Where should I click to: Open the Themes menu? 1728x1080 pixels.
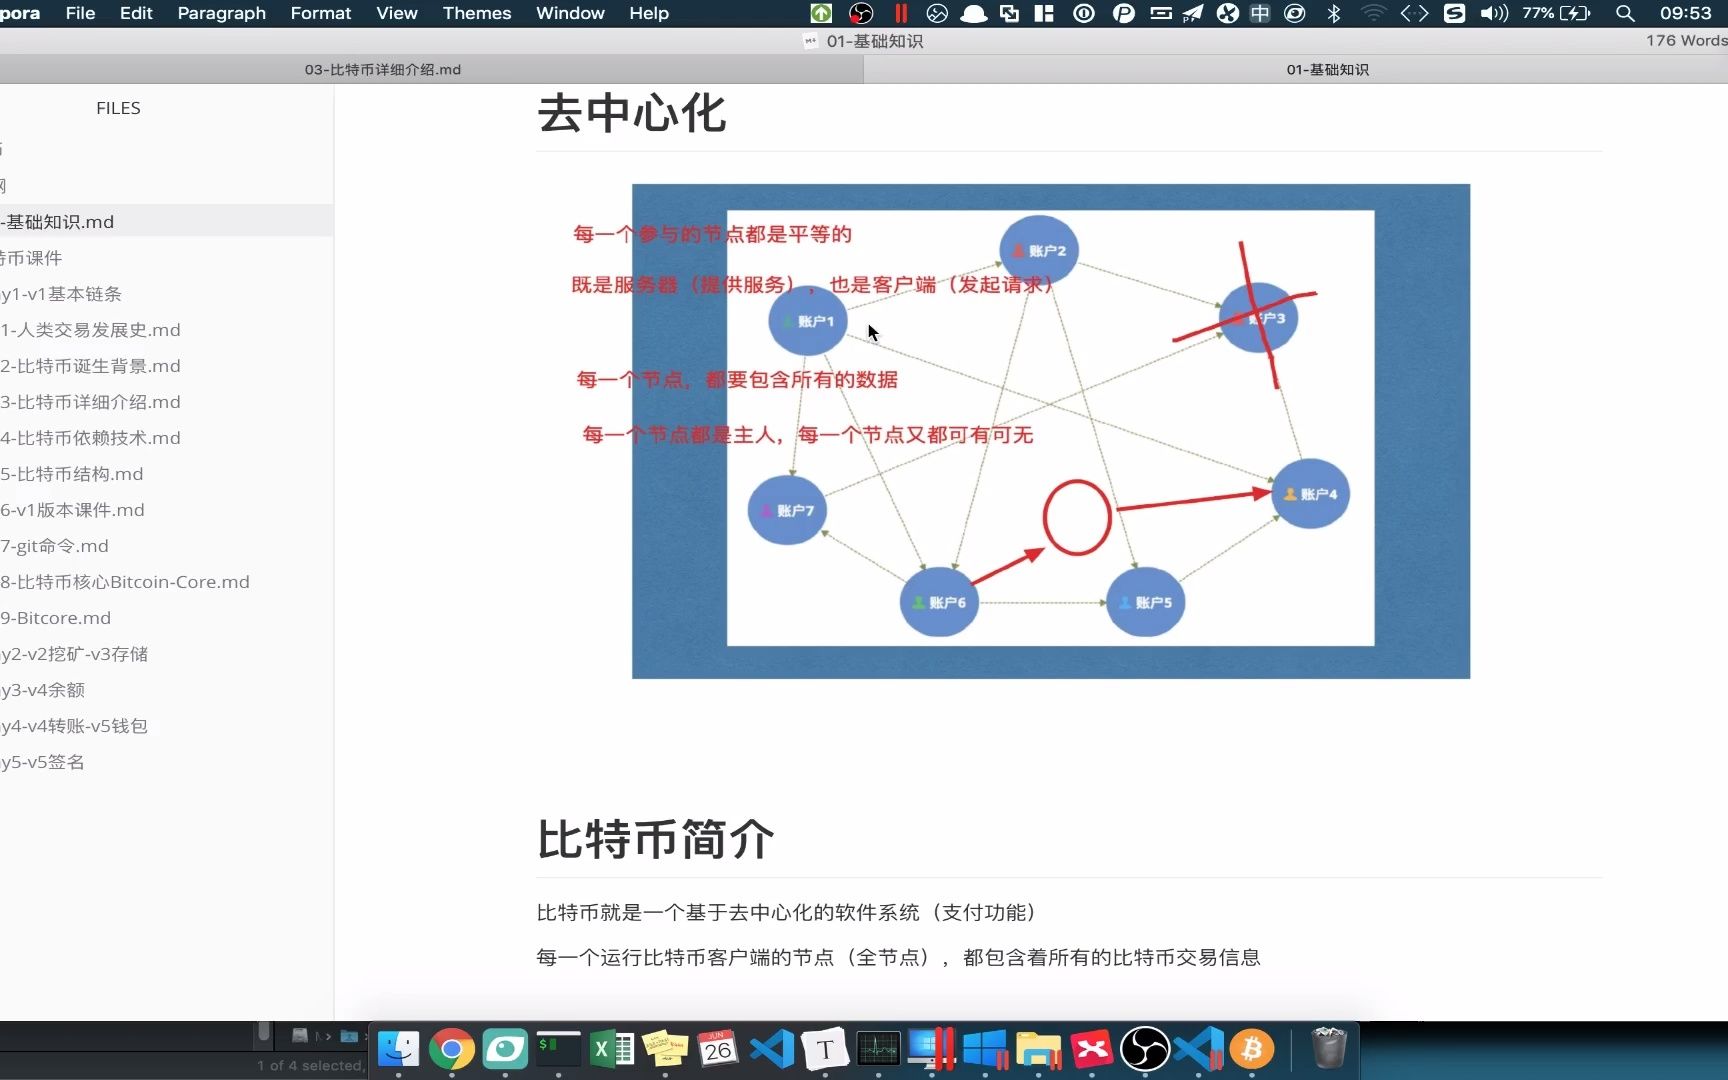coord(477,13)
